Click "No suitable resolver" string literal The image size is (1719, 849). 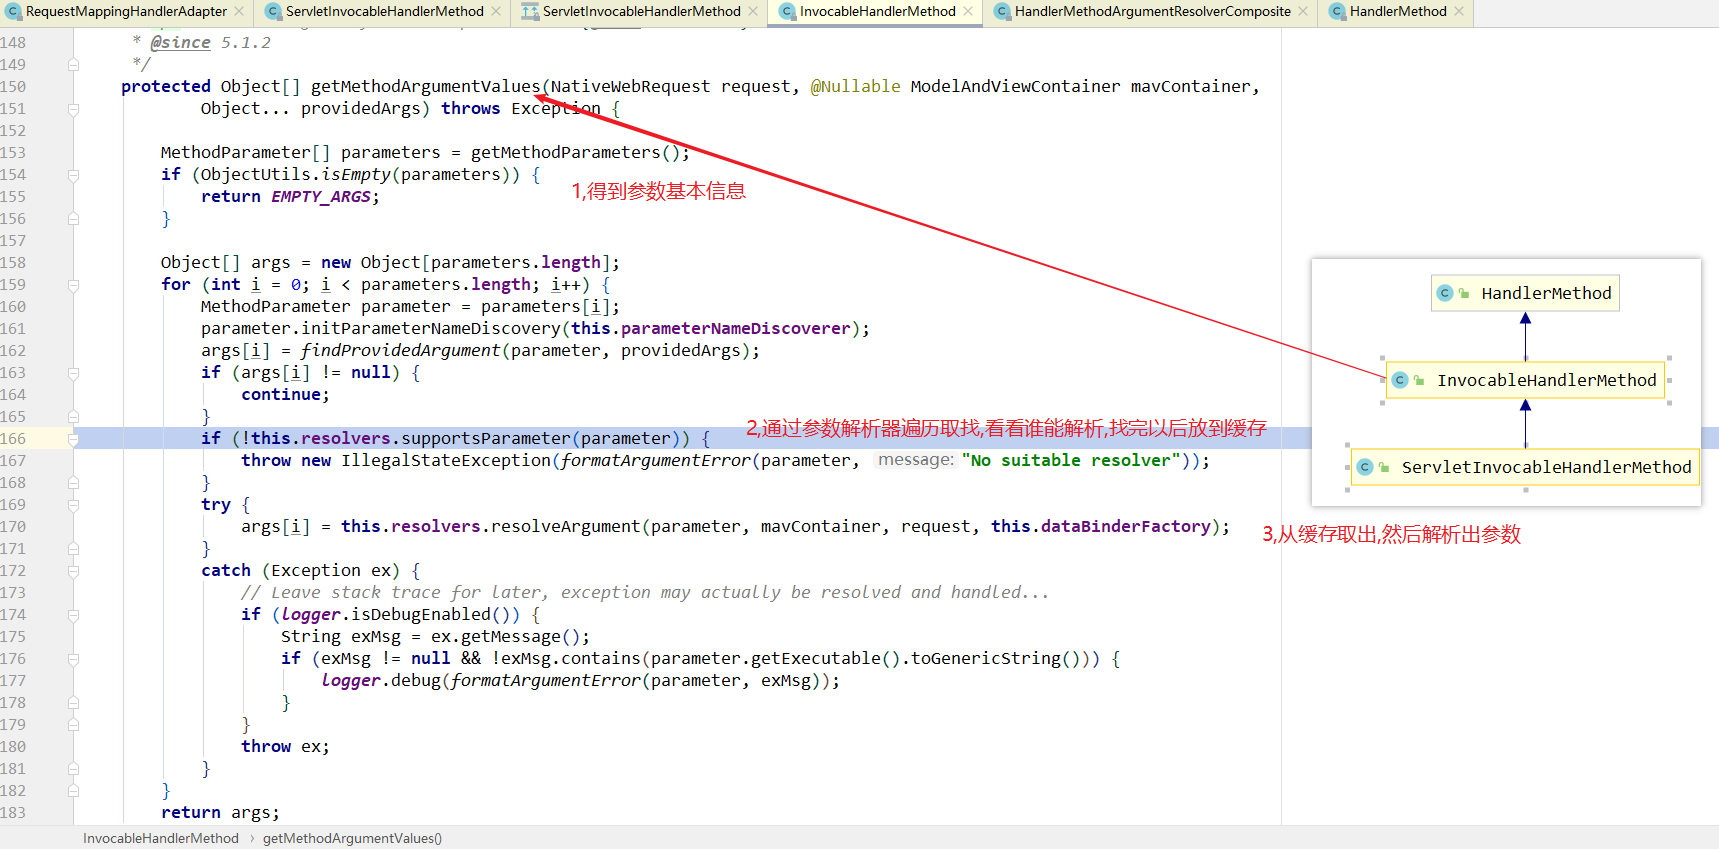coord(1071,460)
